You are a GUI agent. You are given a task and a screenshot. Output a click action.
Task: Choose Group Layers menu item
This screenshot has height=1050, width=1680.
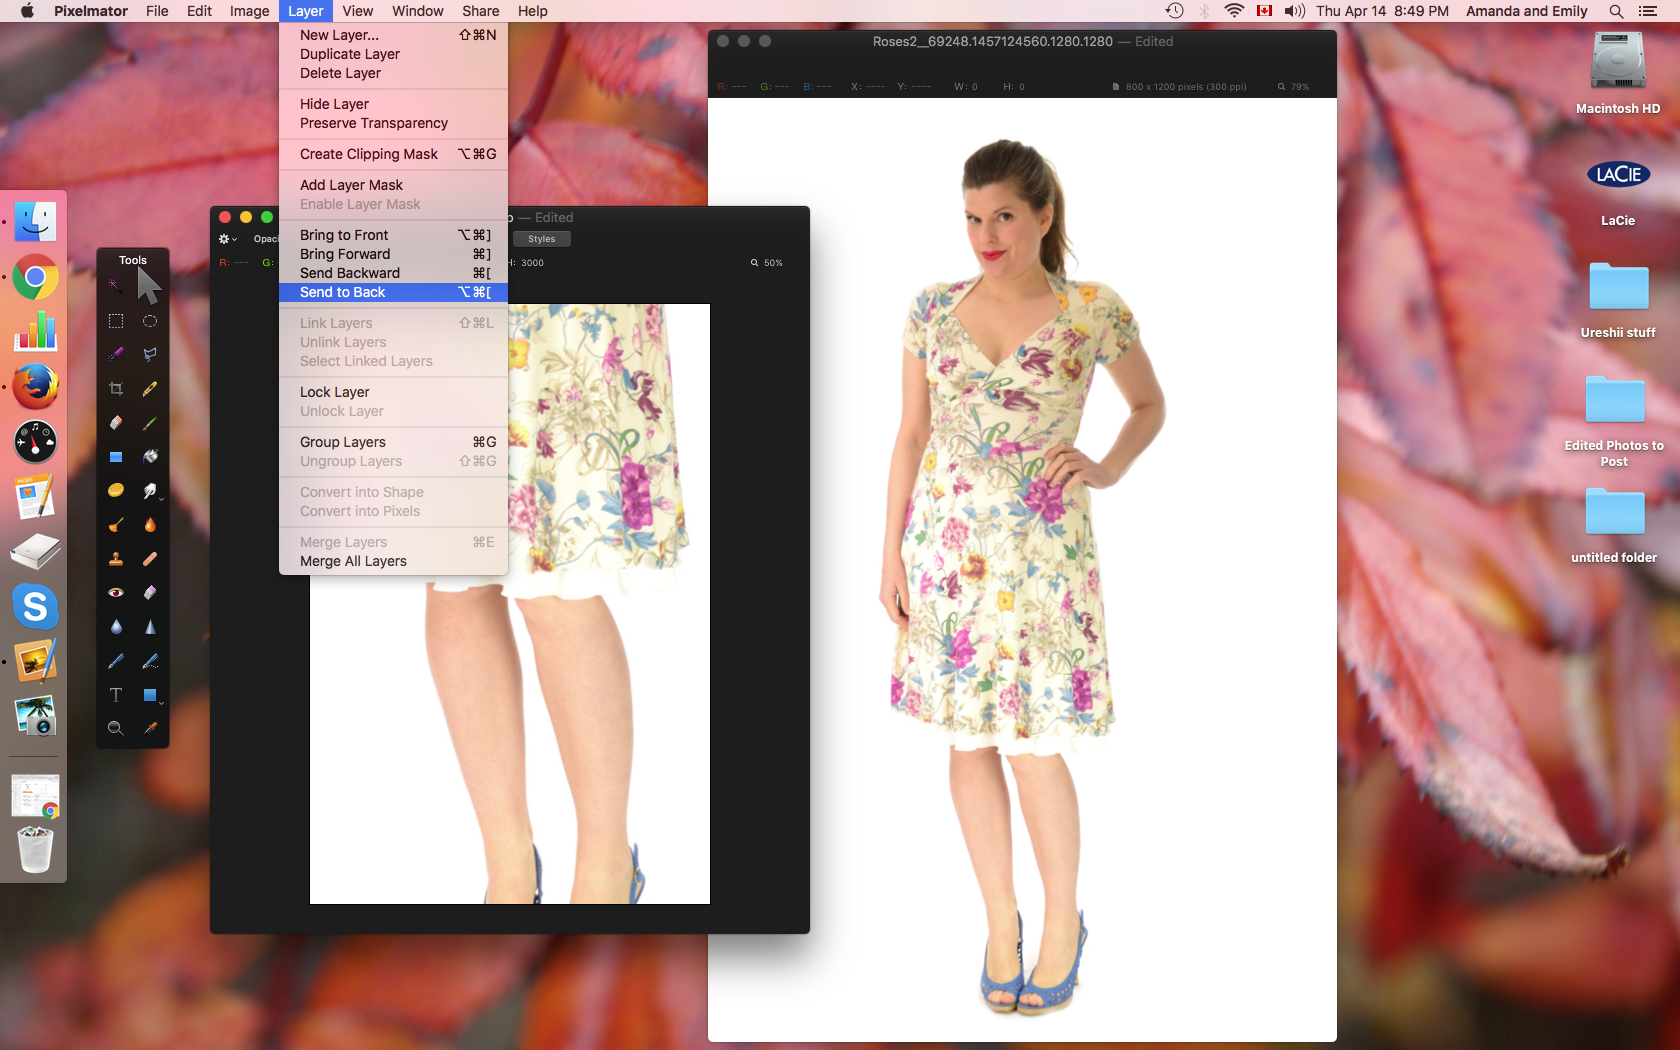[x=393, y=442]
